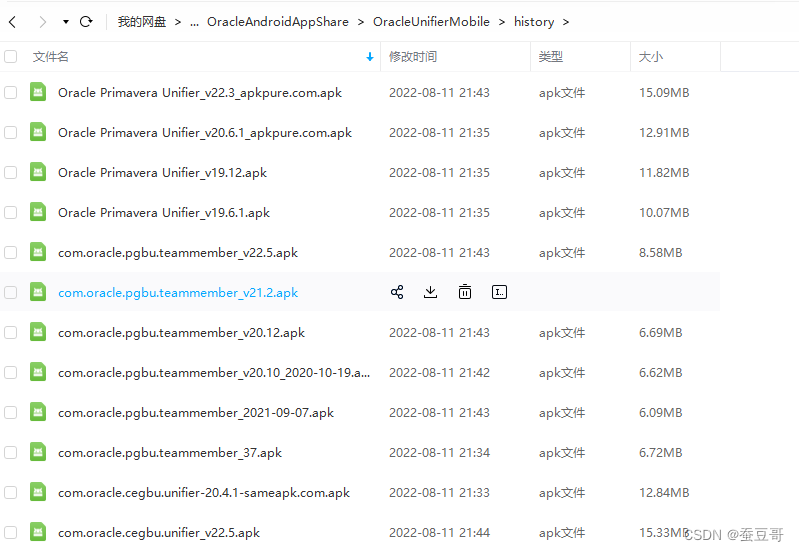Sort by 大小 column

pos(651,57)
